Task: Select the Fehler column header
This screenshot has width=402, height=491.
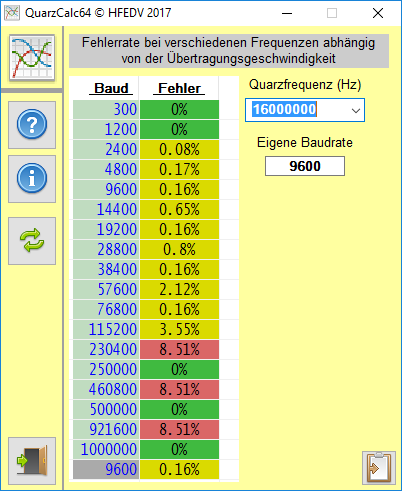Action: point(179,88)
